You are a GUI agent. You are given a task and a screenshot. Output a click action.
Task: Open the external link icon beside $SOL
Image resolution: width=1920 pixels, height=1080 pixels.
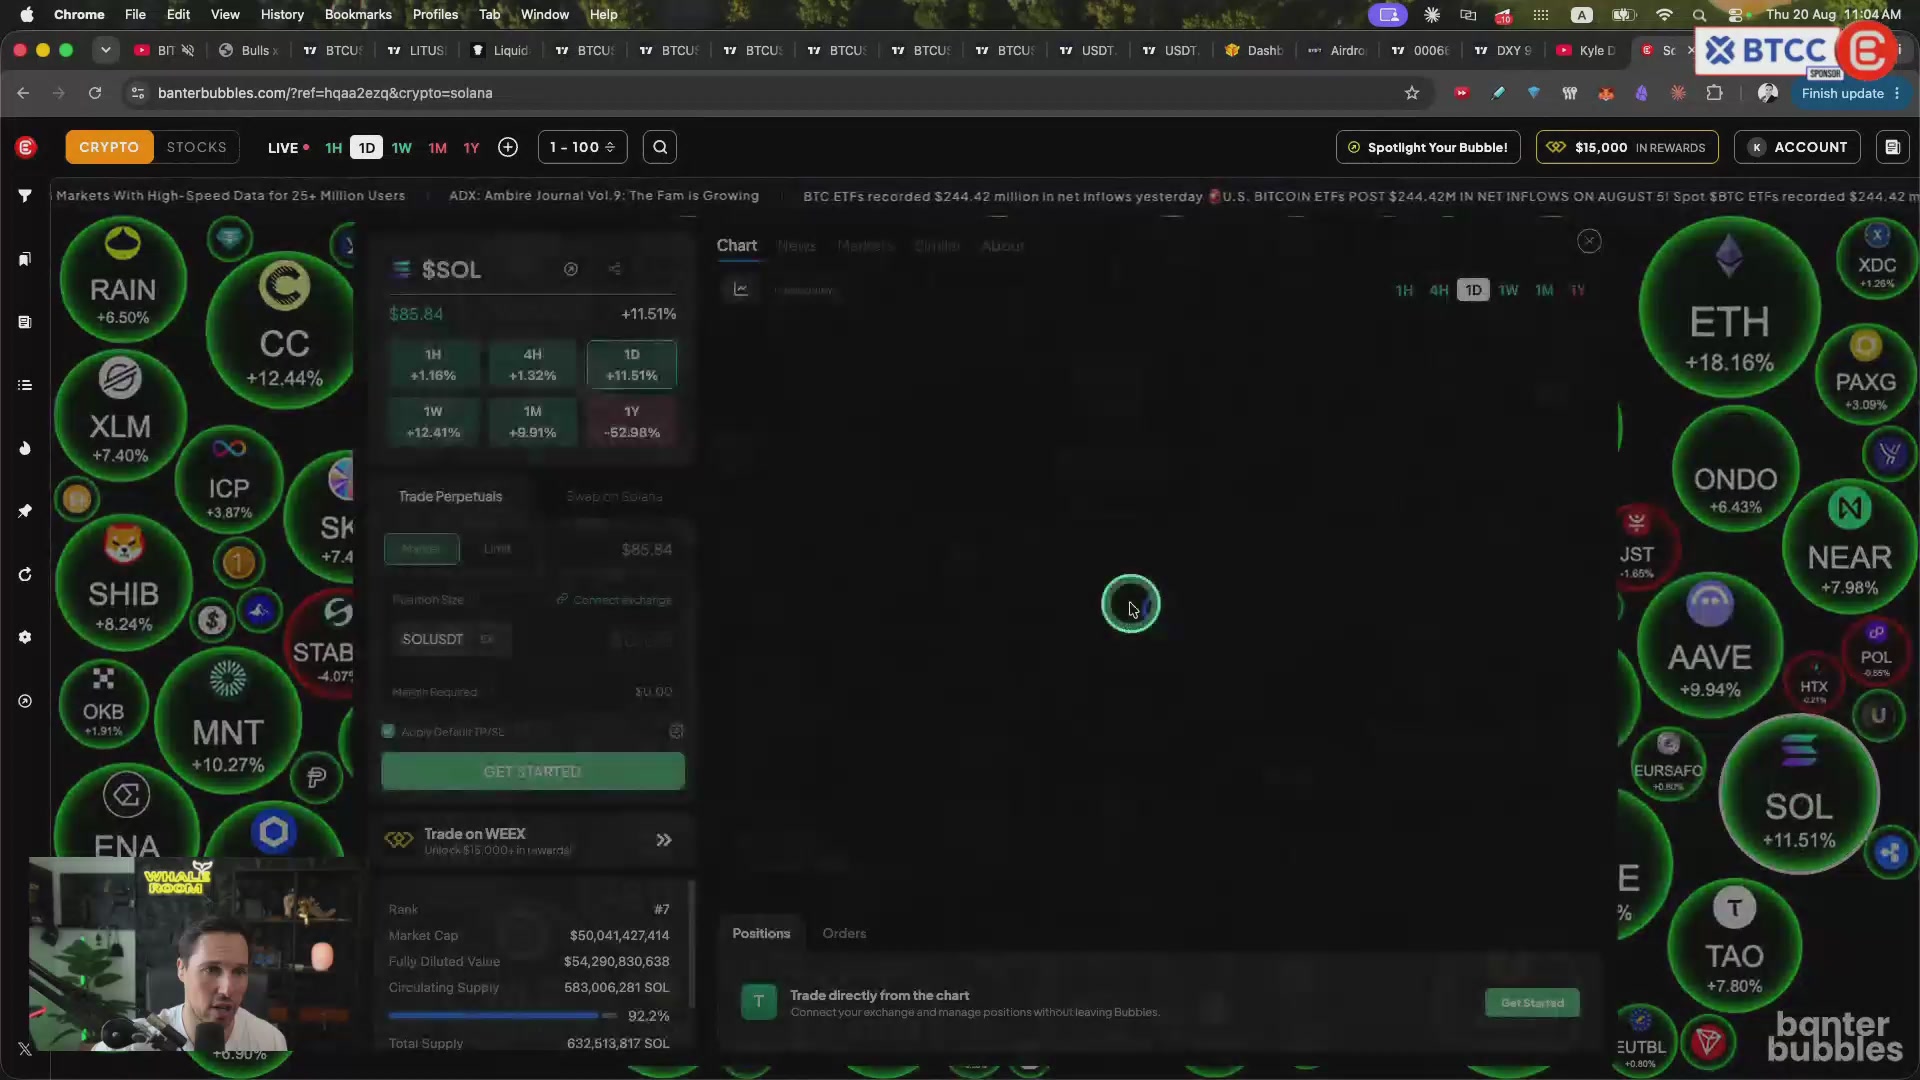[x=571, y=269]
